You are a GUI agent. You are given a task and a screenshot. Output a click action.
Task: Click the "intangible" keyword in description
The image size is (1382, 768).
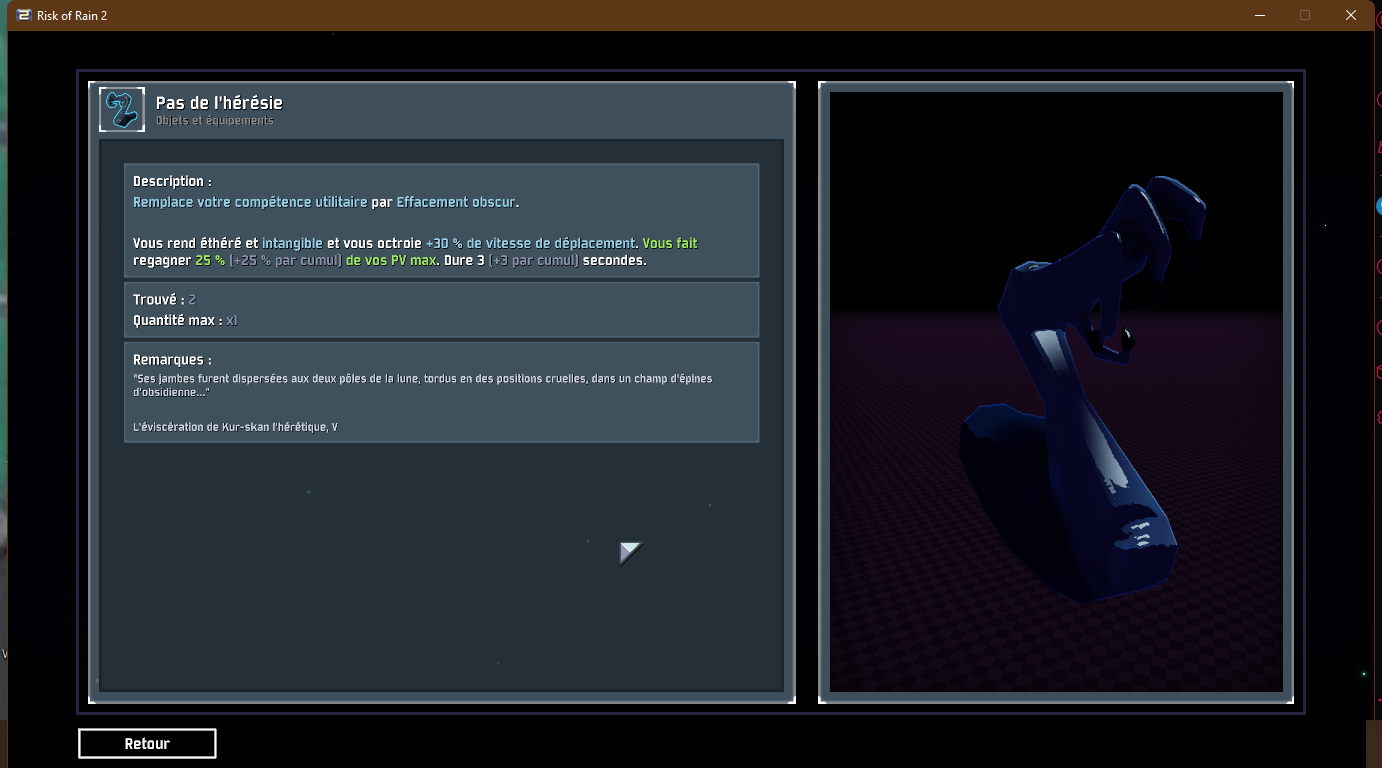click(292, 243)
